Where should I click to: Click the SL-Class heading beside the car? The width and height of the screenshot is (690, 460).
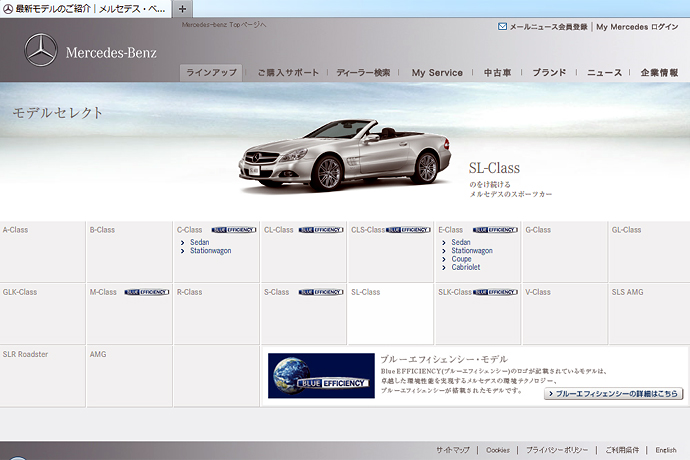[494, 168]
